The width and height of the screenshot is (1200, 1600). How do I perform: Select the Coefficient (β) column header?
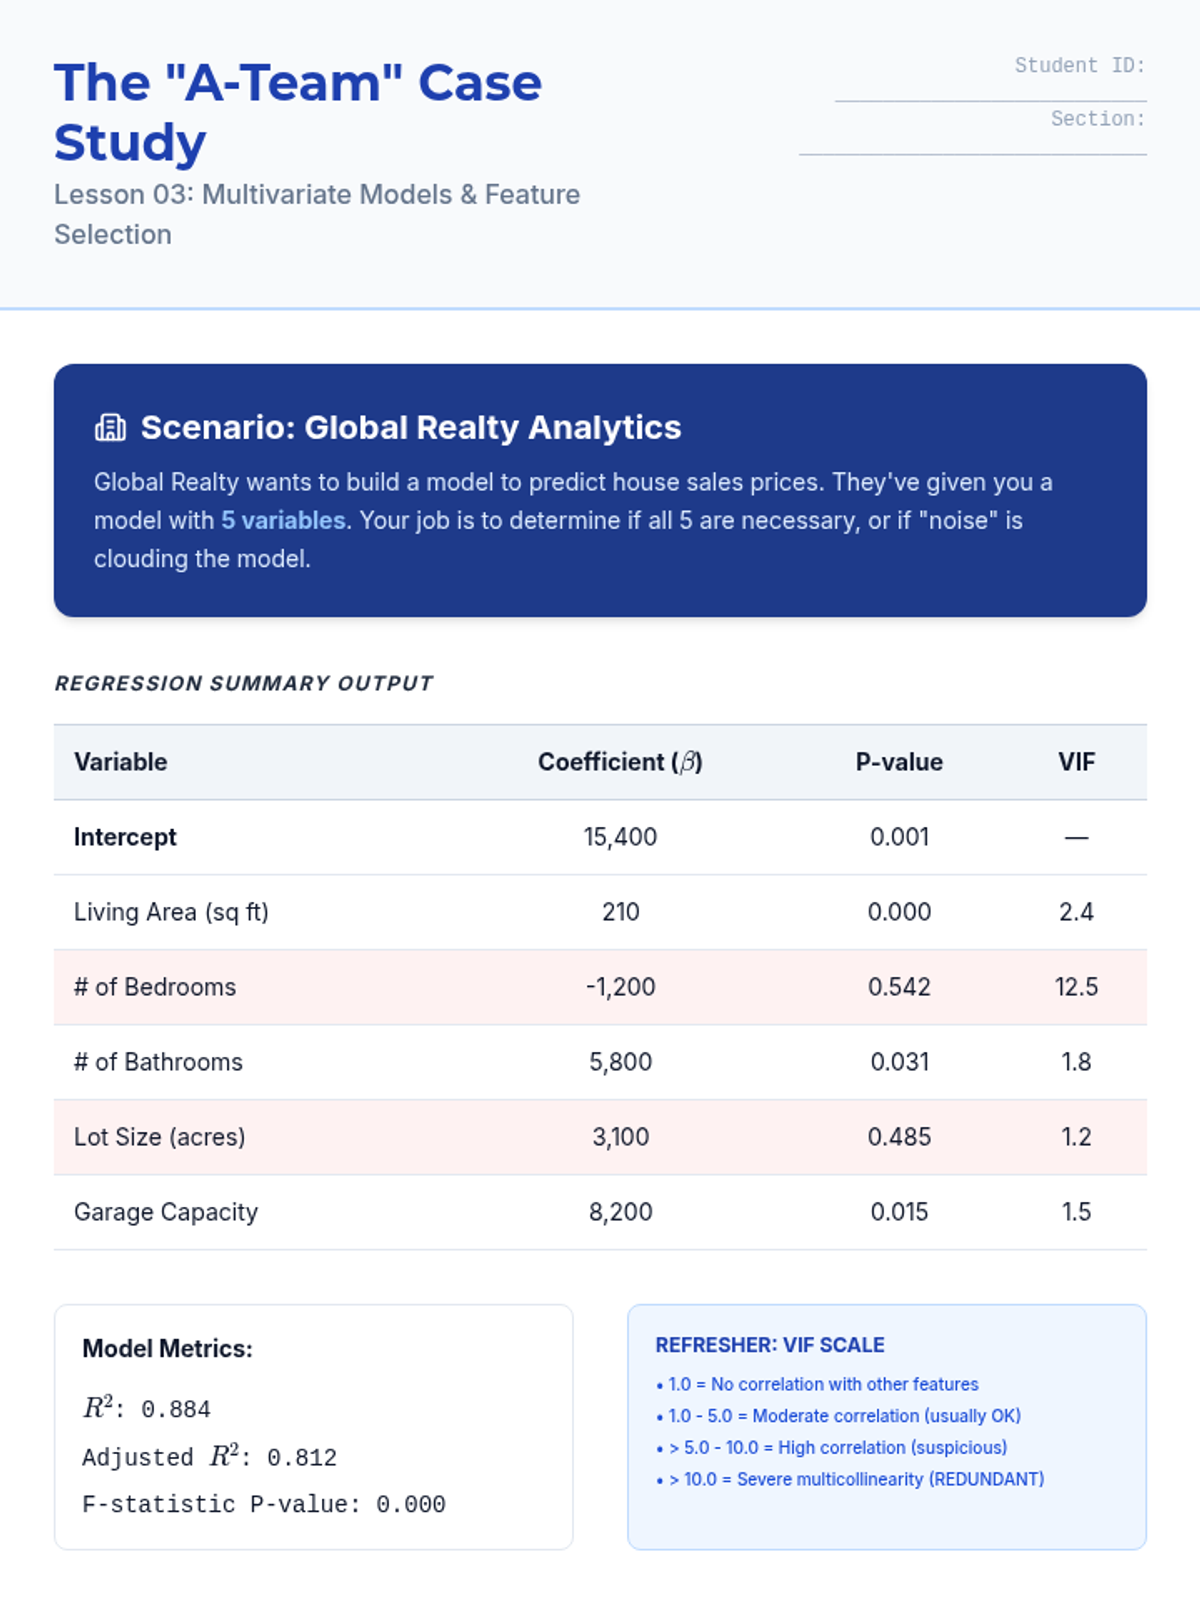point(620,762)
